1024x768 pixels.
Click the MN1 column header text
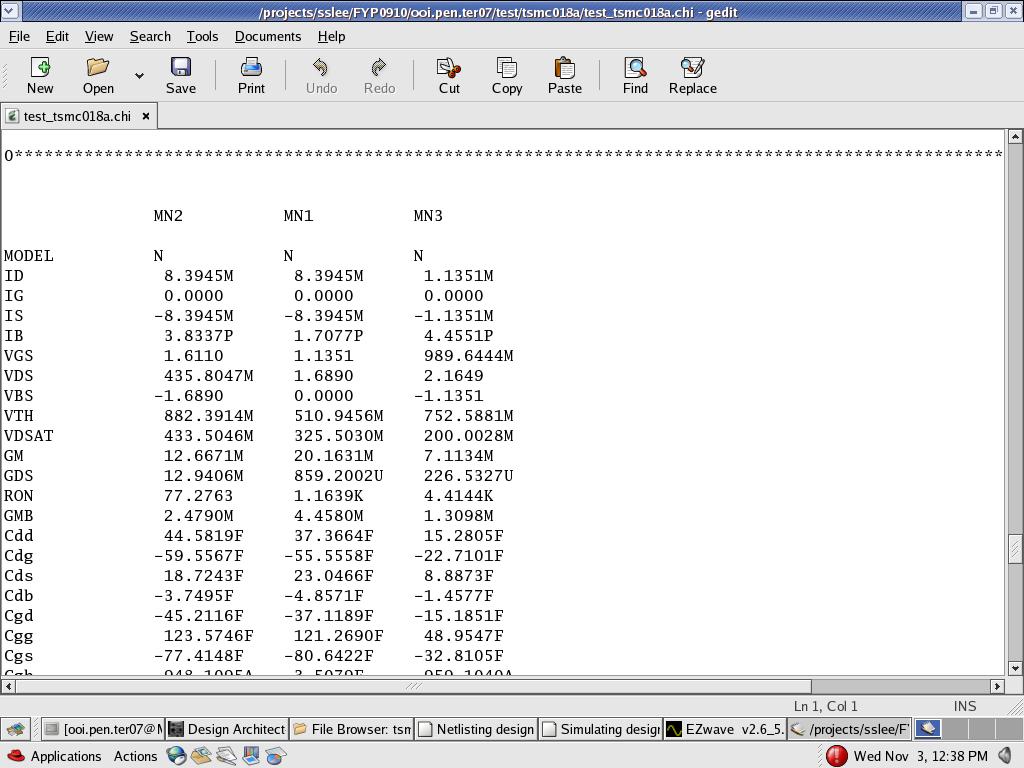[x=298, y=216]
